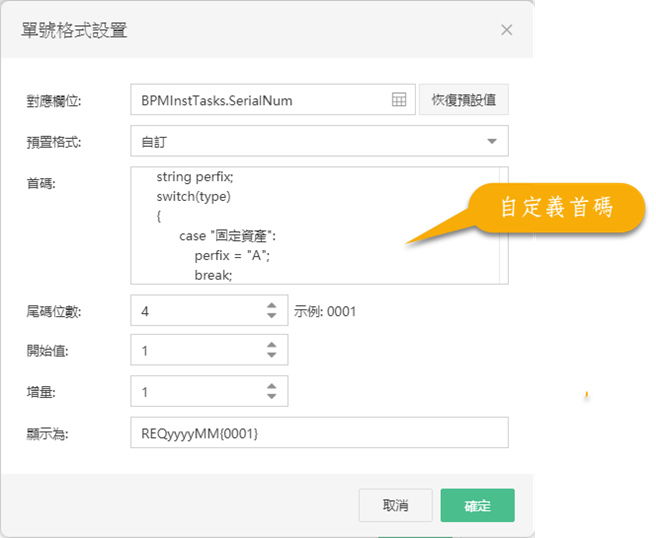Decrease the 尾碼位數 value
Viewport: 656px width, 538px height.
pos(272,315)
